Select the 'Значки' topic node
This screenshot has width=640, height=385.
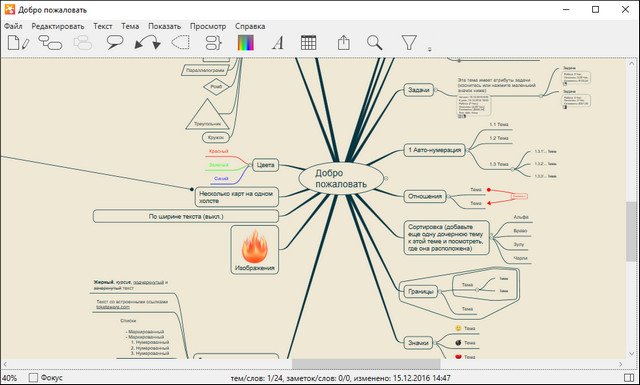(x=418, y=343)
